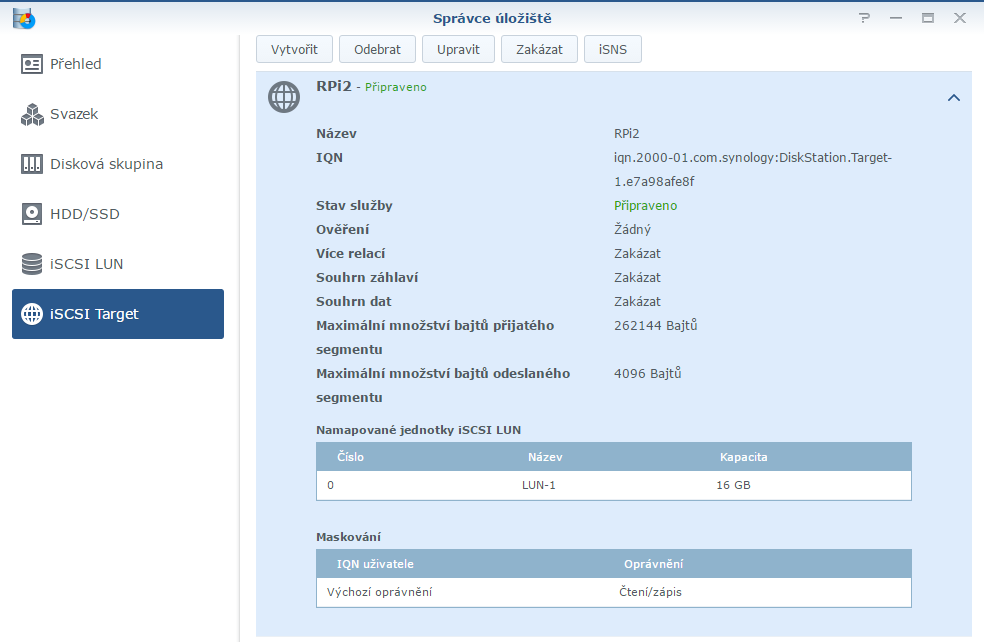The height and width of the screenshot is (642, 984).
Task: Click the iSCSI Target globe sidebar icon
Action: coord(32,314)
